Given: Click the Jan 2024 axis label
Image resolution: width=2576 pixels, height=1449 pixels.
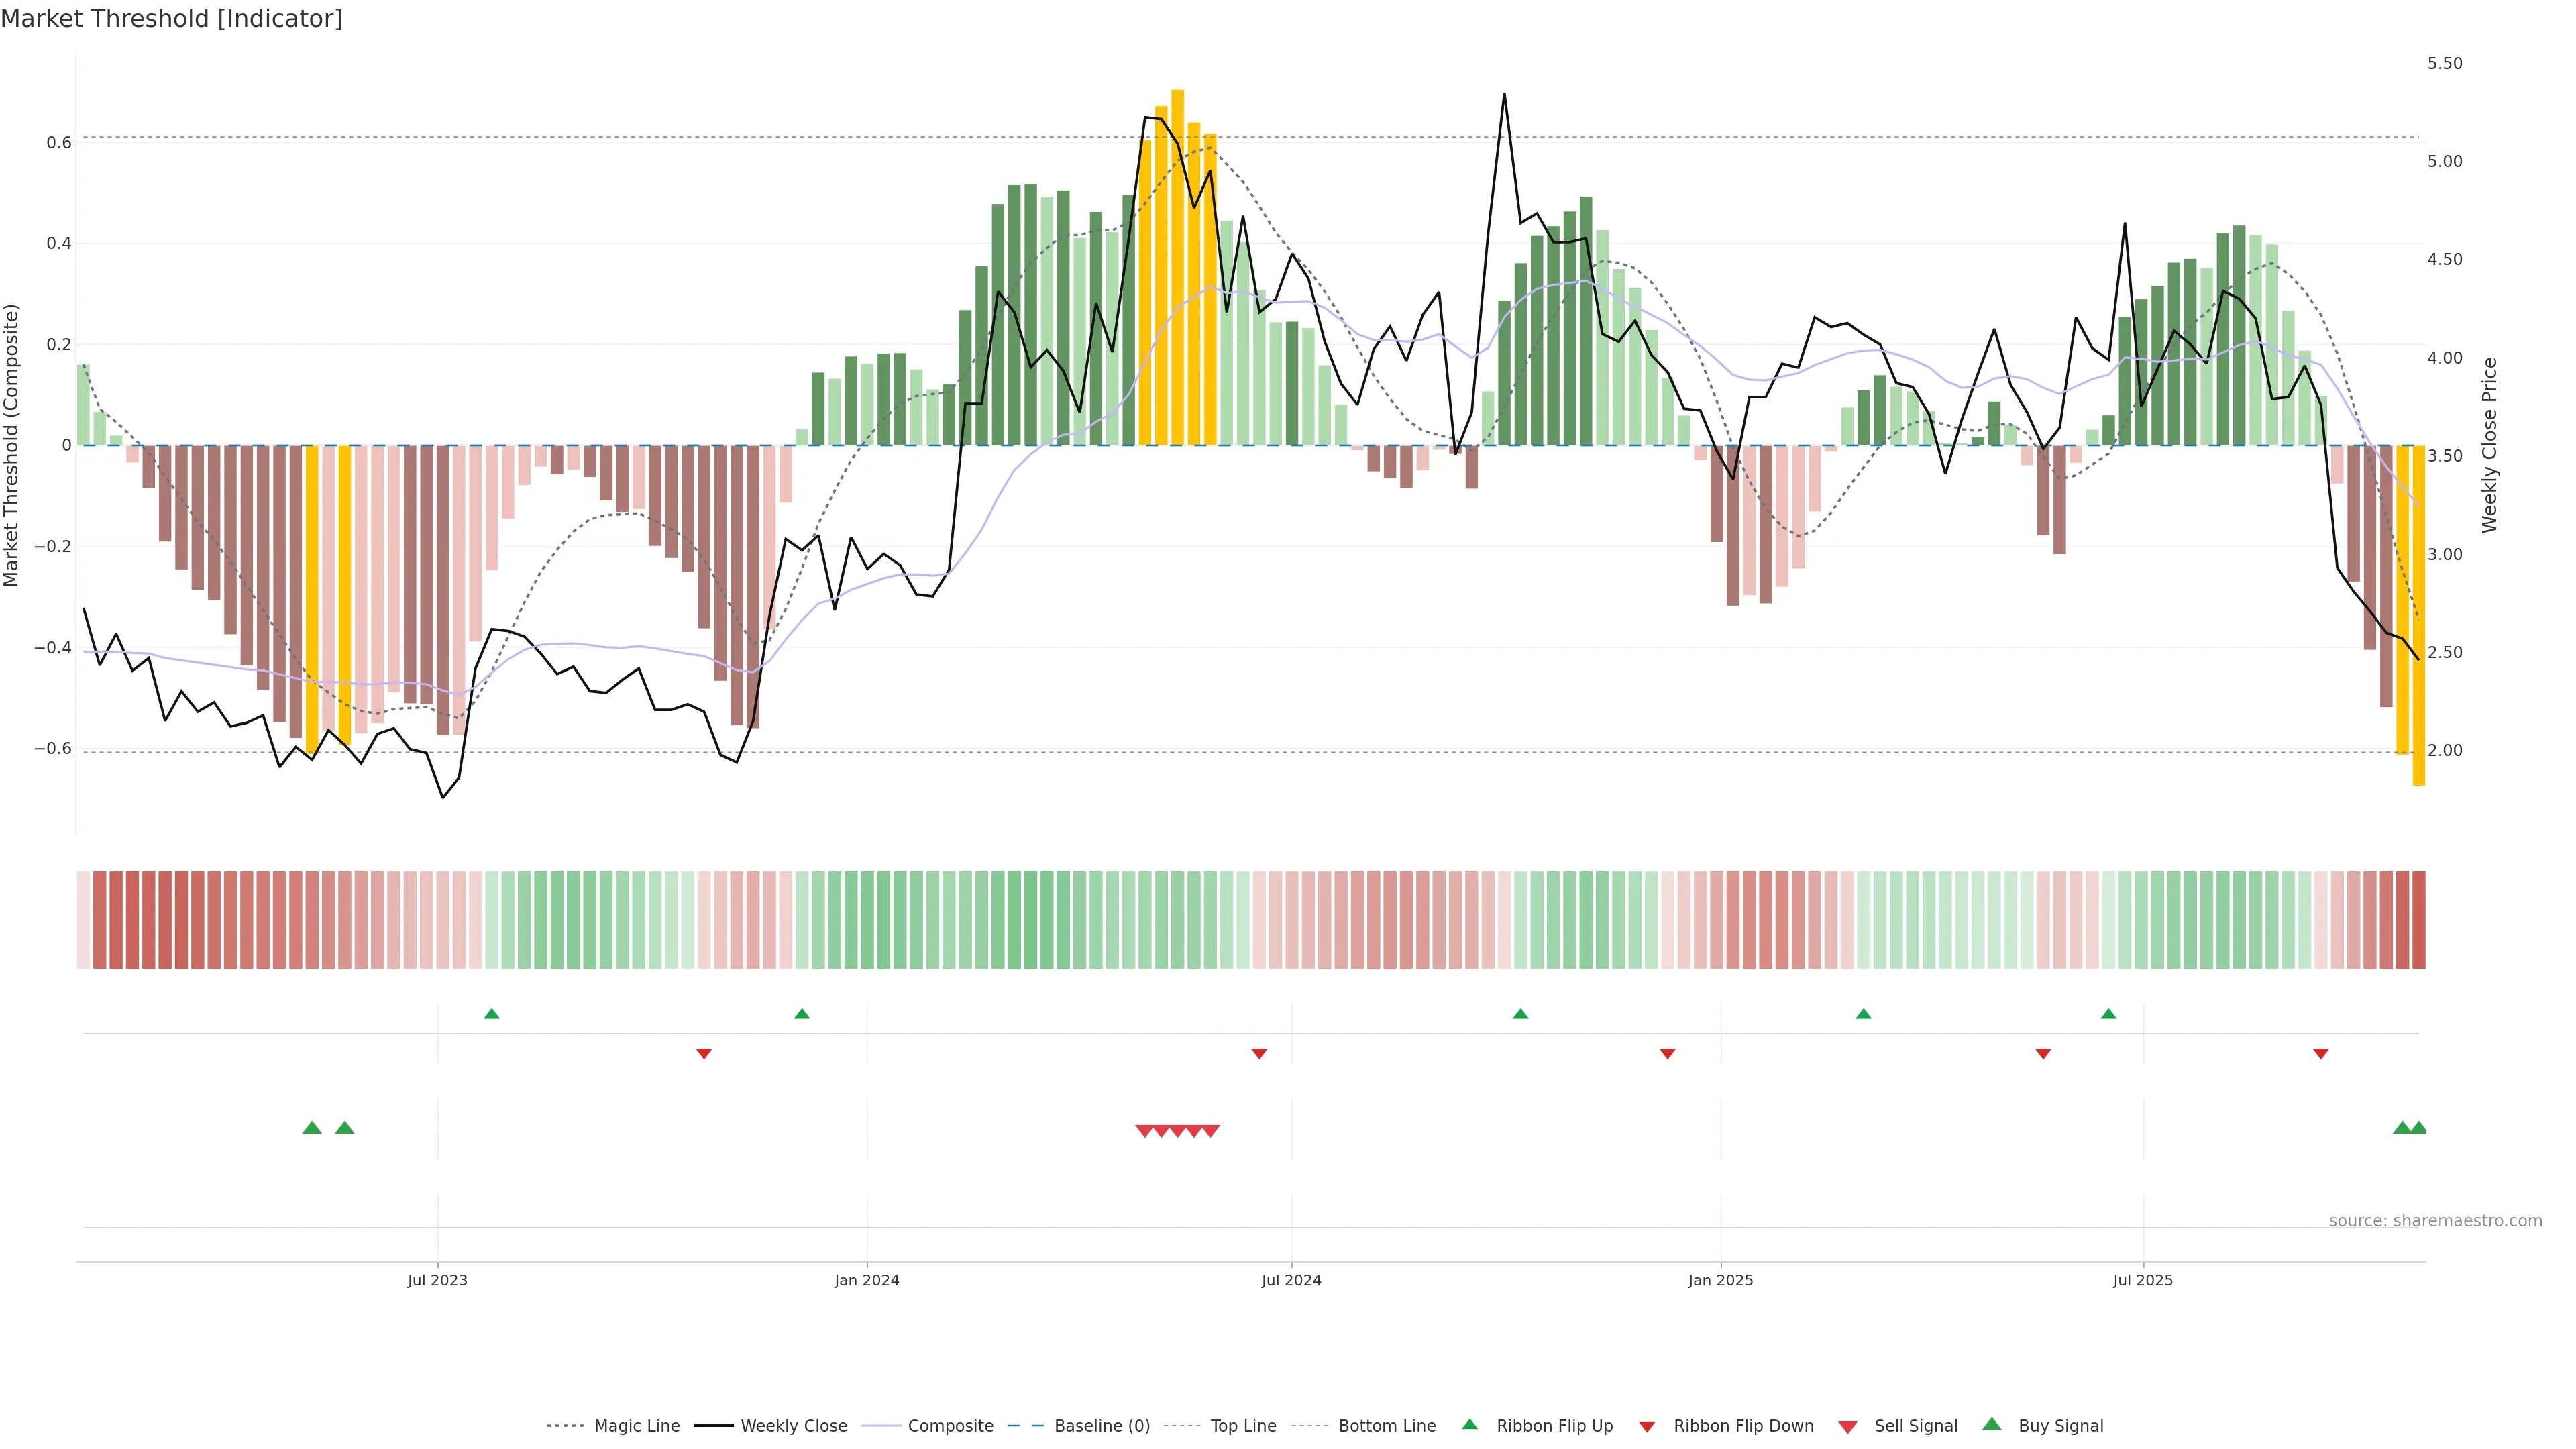Looking at the screenshot, I should (x=866, y=1280).
